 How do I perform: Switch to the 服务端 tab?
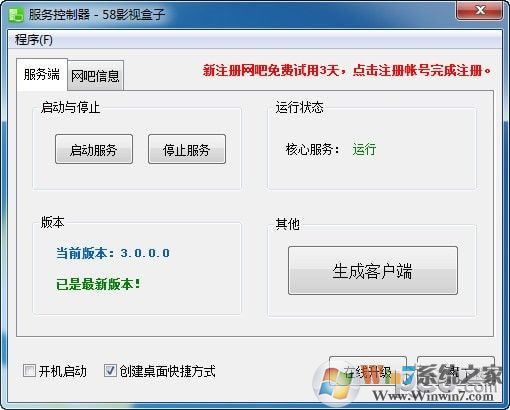[42, 74]
